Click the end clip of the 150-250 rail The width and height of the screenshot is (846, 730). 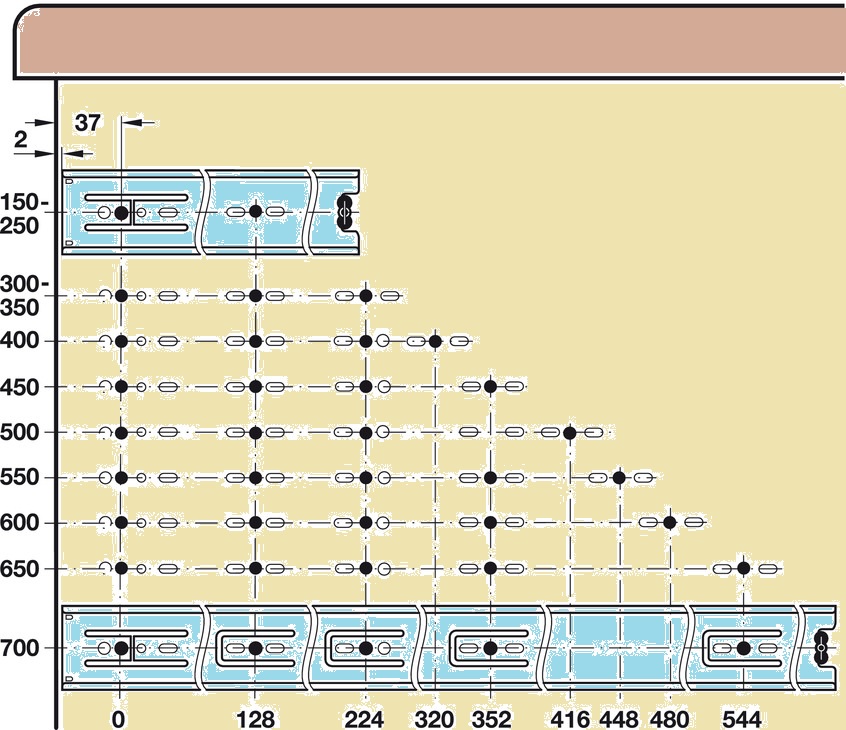point(345,212)
